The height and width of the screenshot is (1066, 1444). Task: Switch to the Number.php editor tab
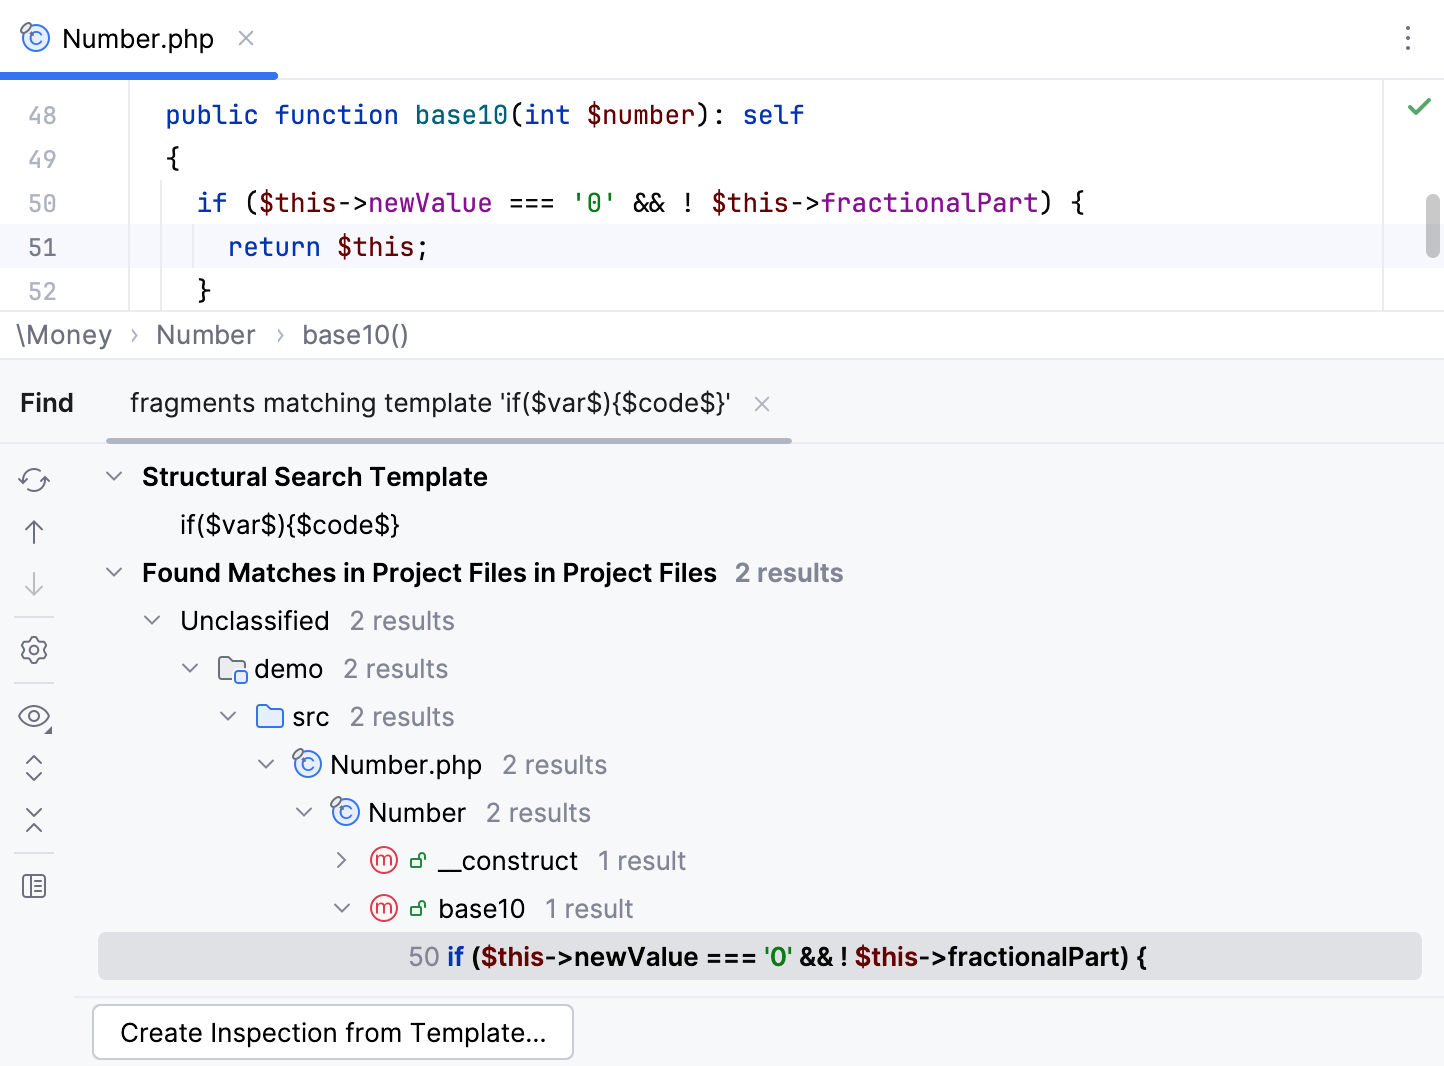[137, 37]
